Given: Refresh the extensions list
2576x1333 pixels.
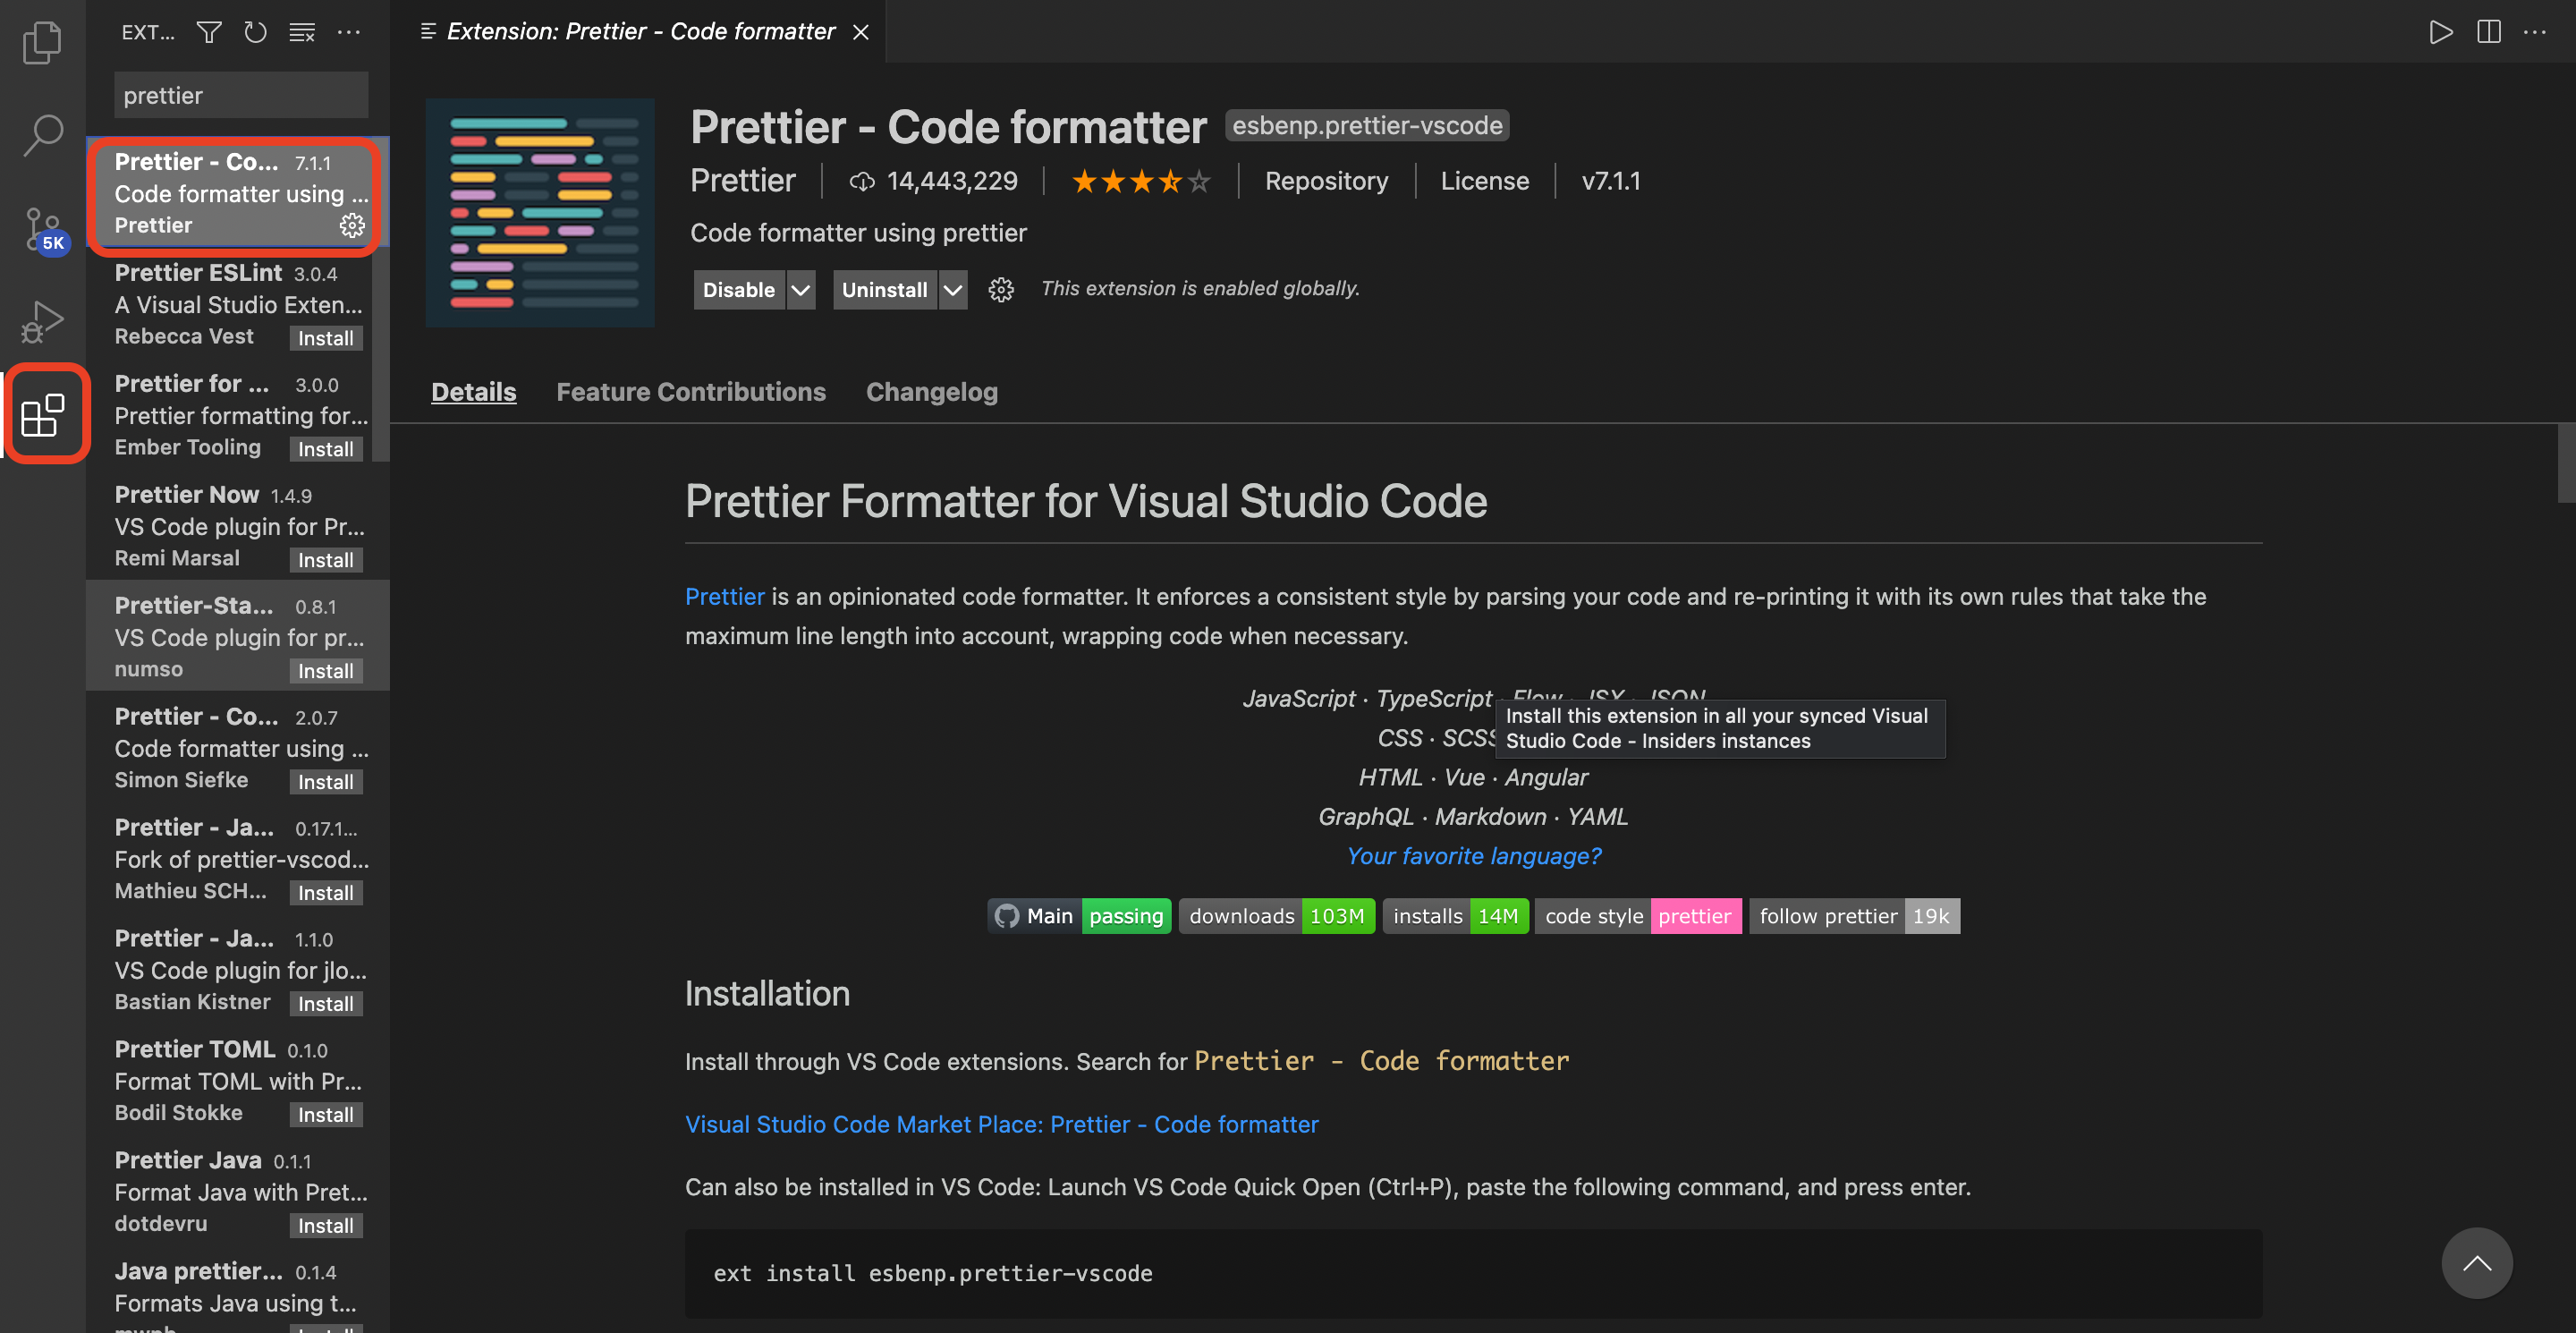Looking at the screenshot, I should 255,32.
